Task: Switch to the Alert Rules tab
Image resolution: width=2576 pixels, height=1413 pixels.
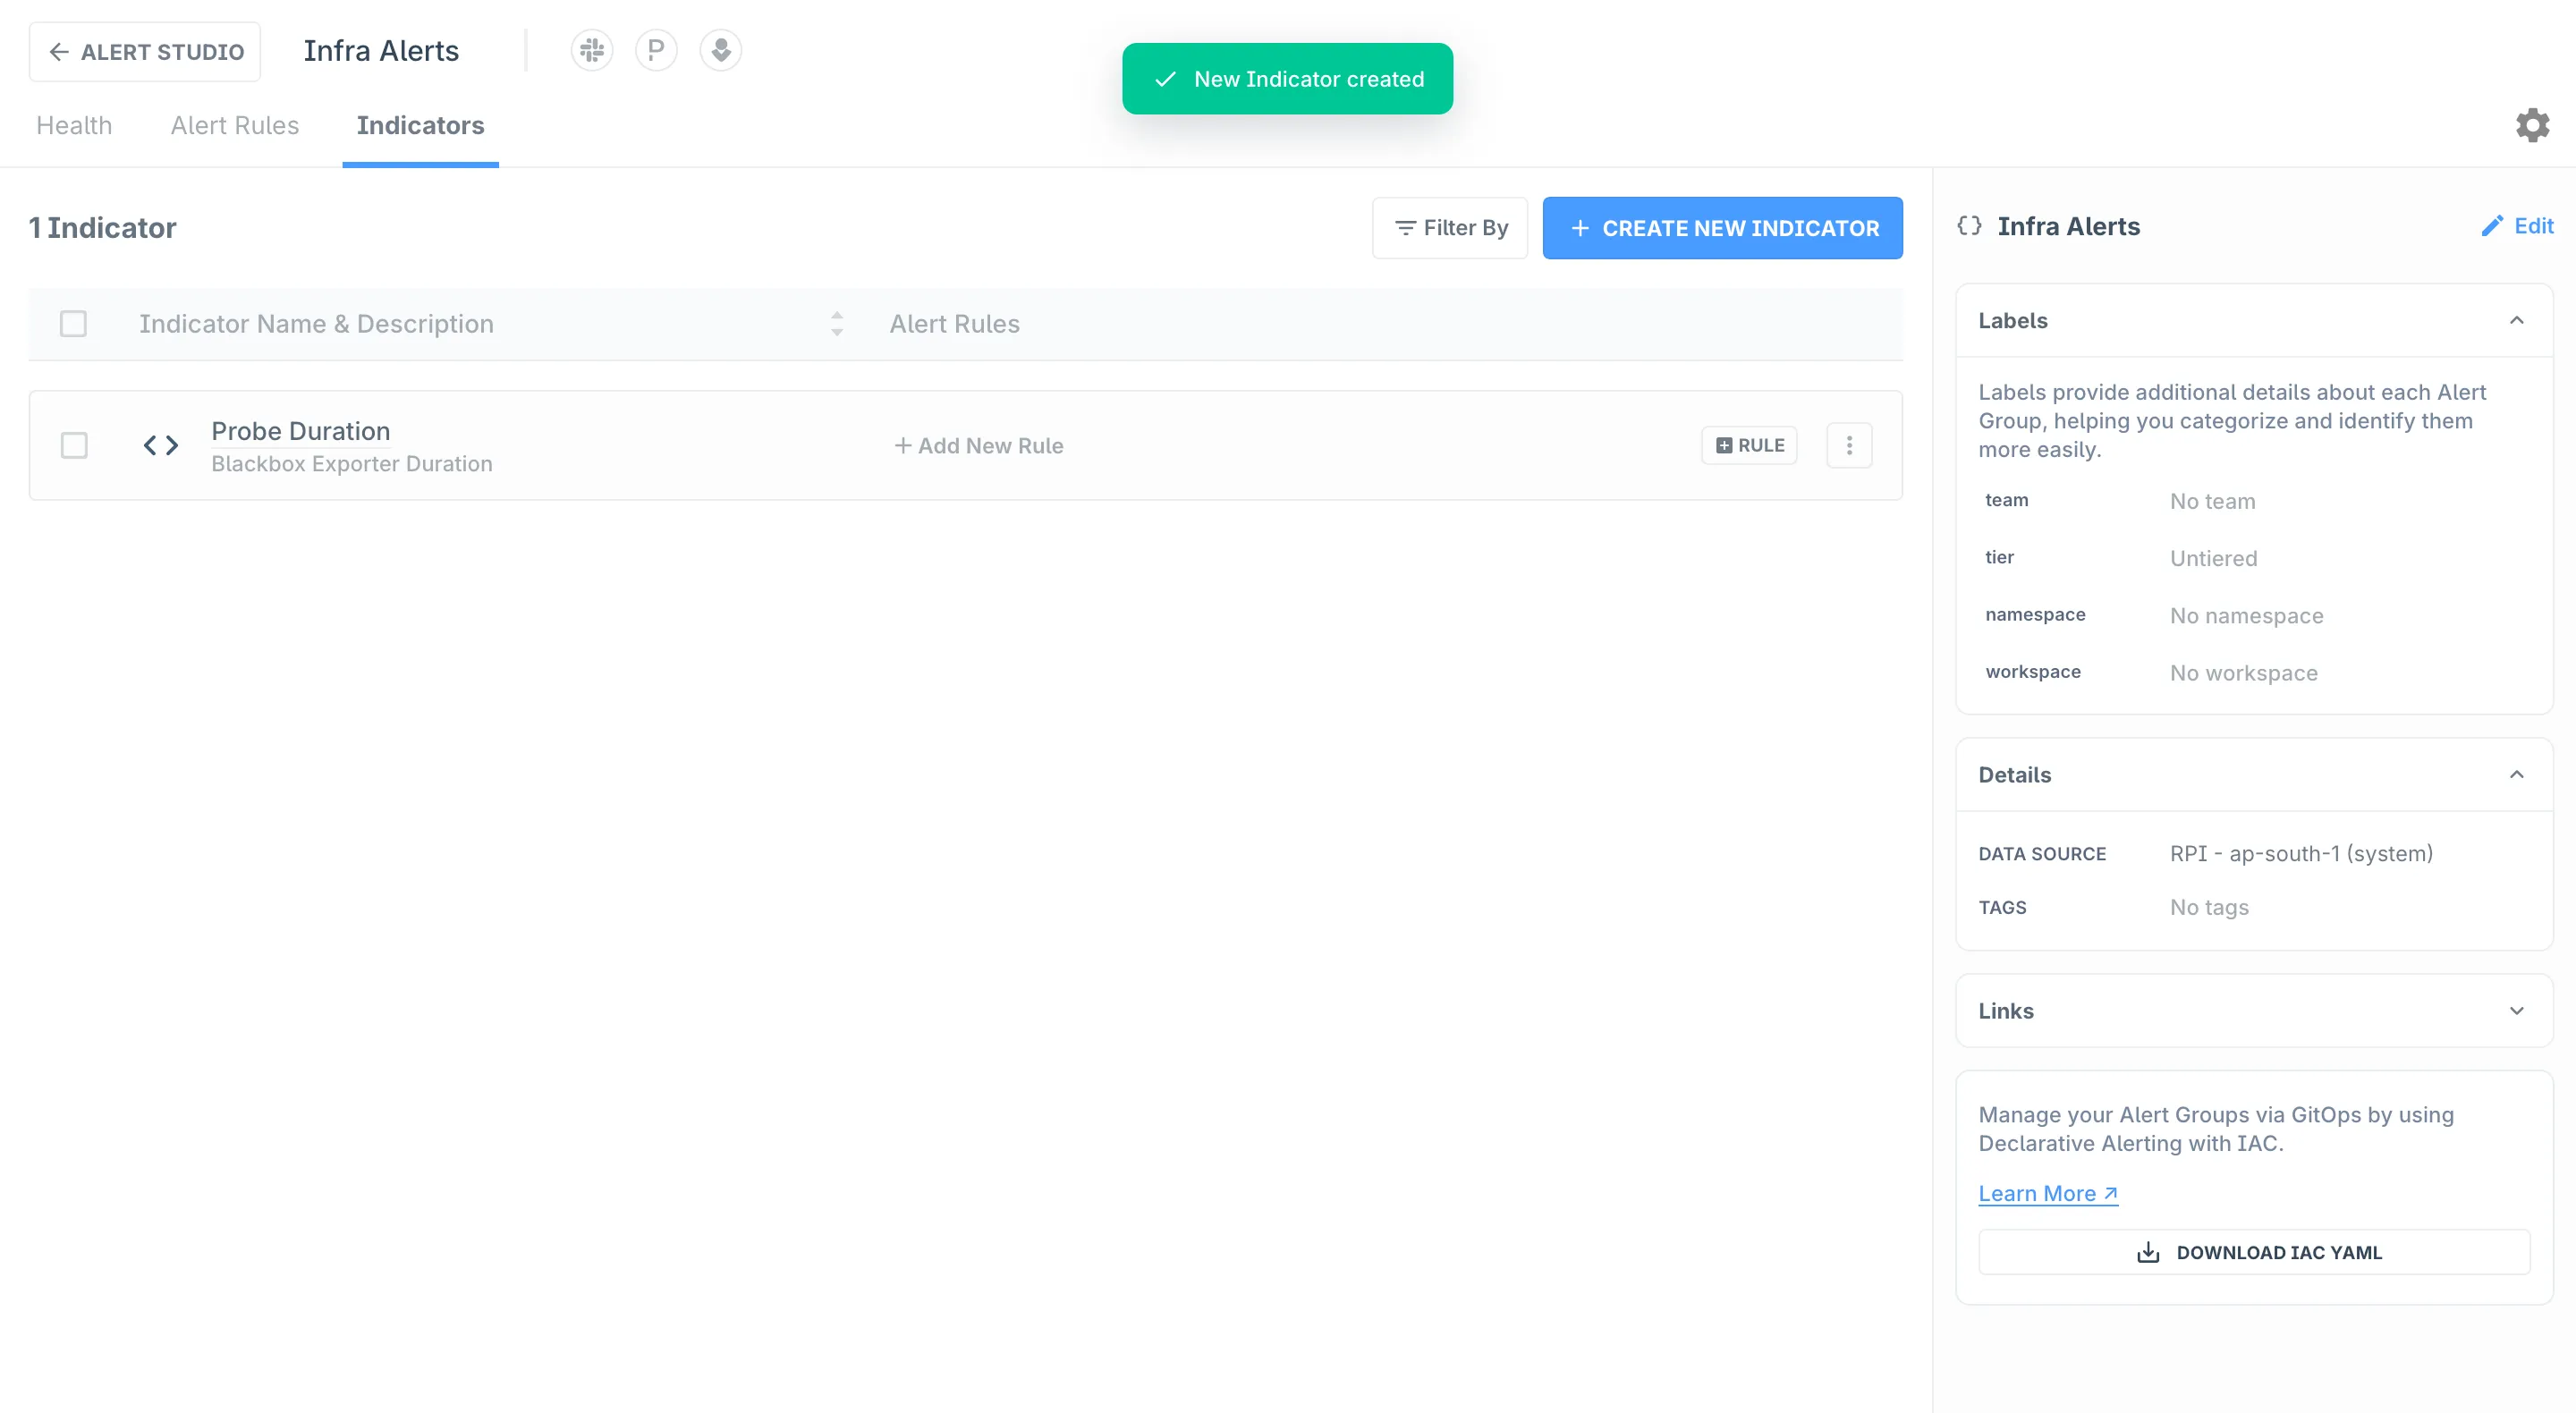Action: [233, 125]
